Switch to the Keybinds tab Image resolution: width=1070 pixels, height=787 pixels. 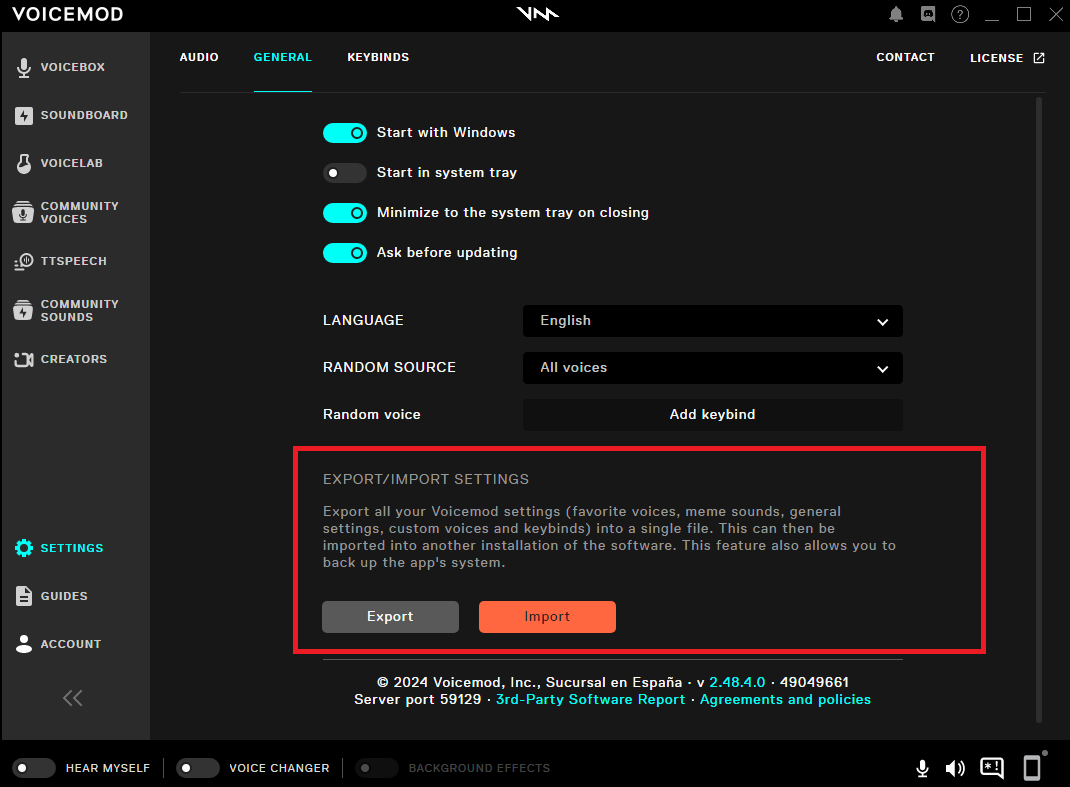pyautogui.click(x=378, y=57)
